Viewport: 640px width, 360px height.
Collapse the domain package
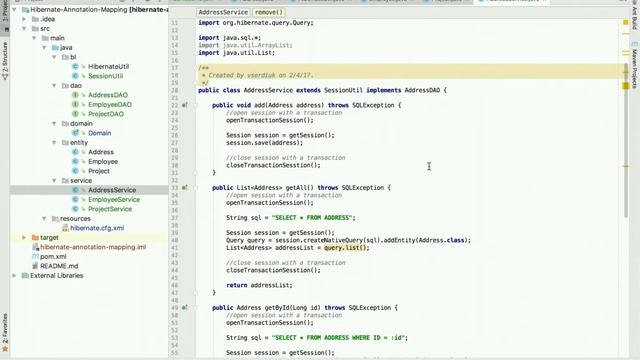[x=54, y=124]
